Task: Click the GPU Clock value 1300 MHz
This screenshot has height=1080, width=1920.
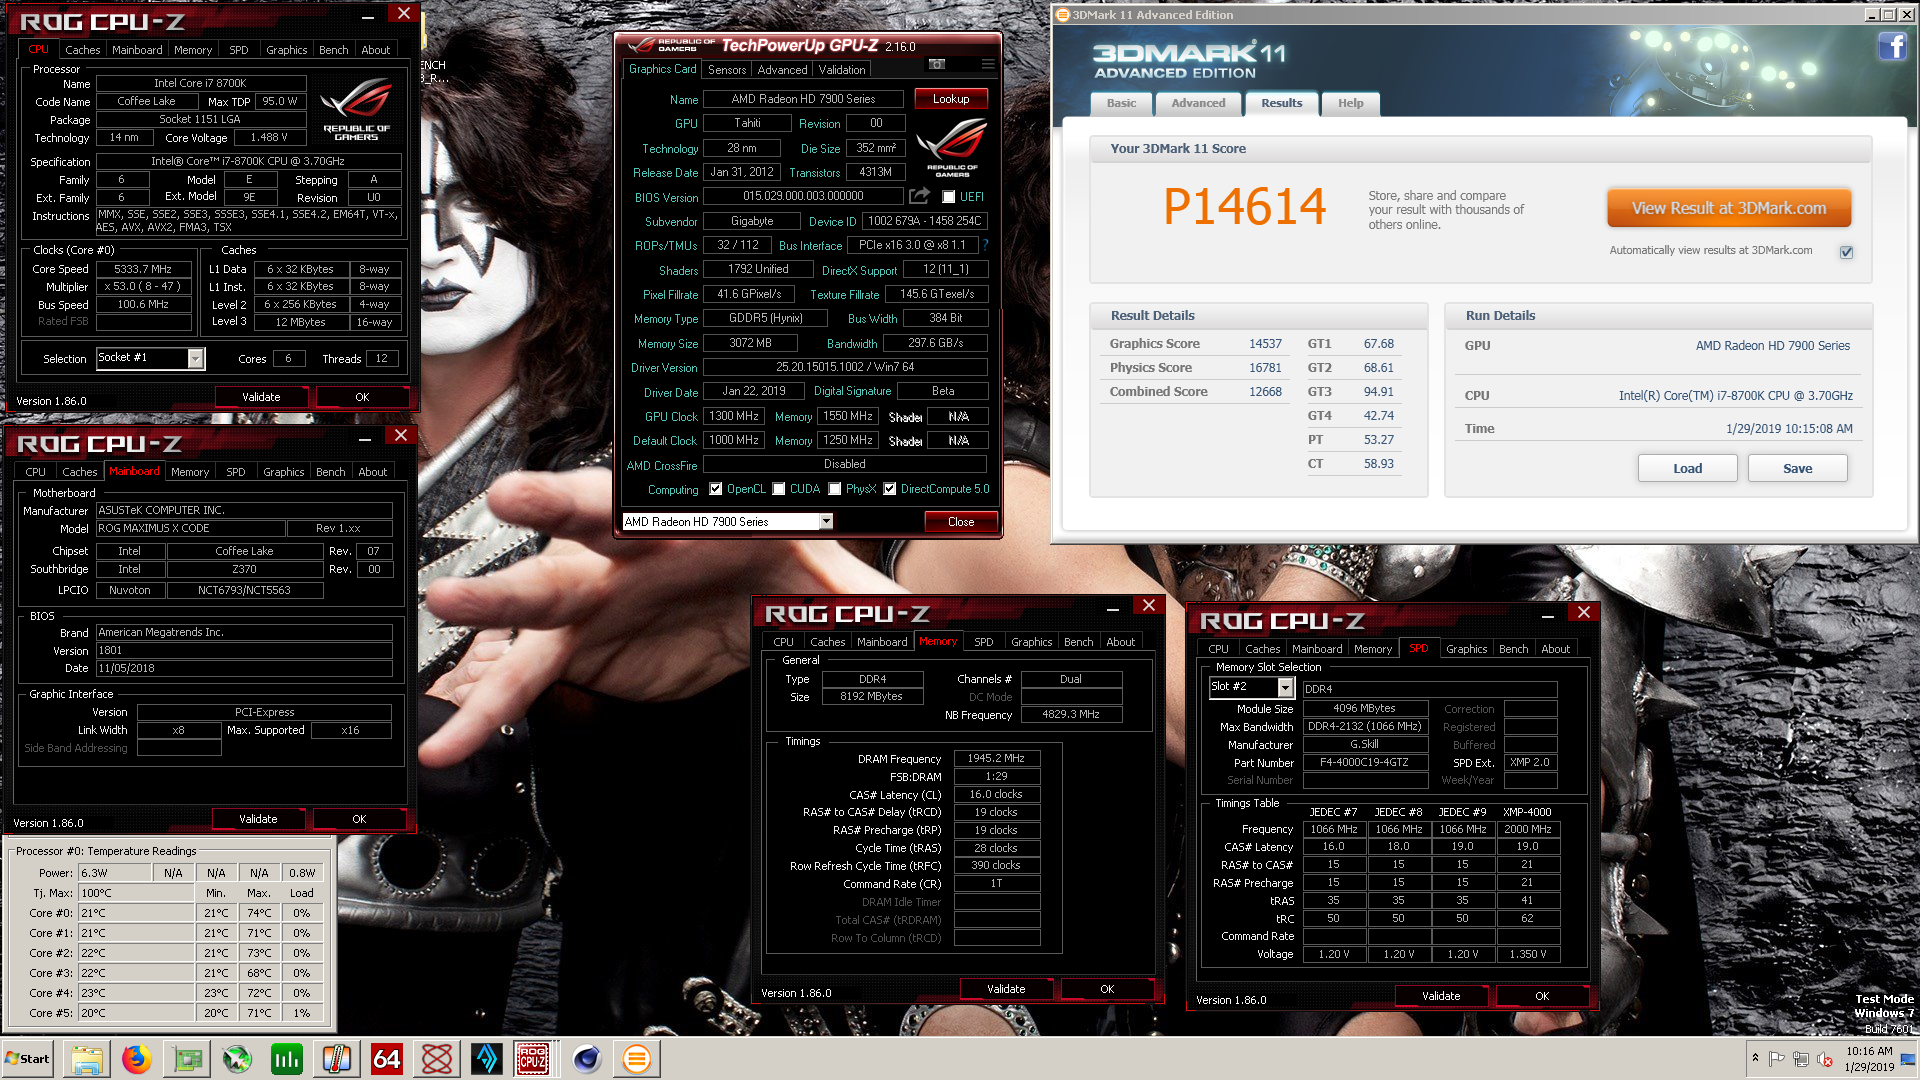Action: [734, 416]
